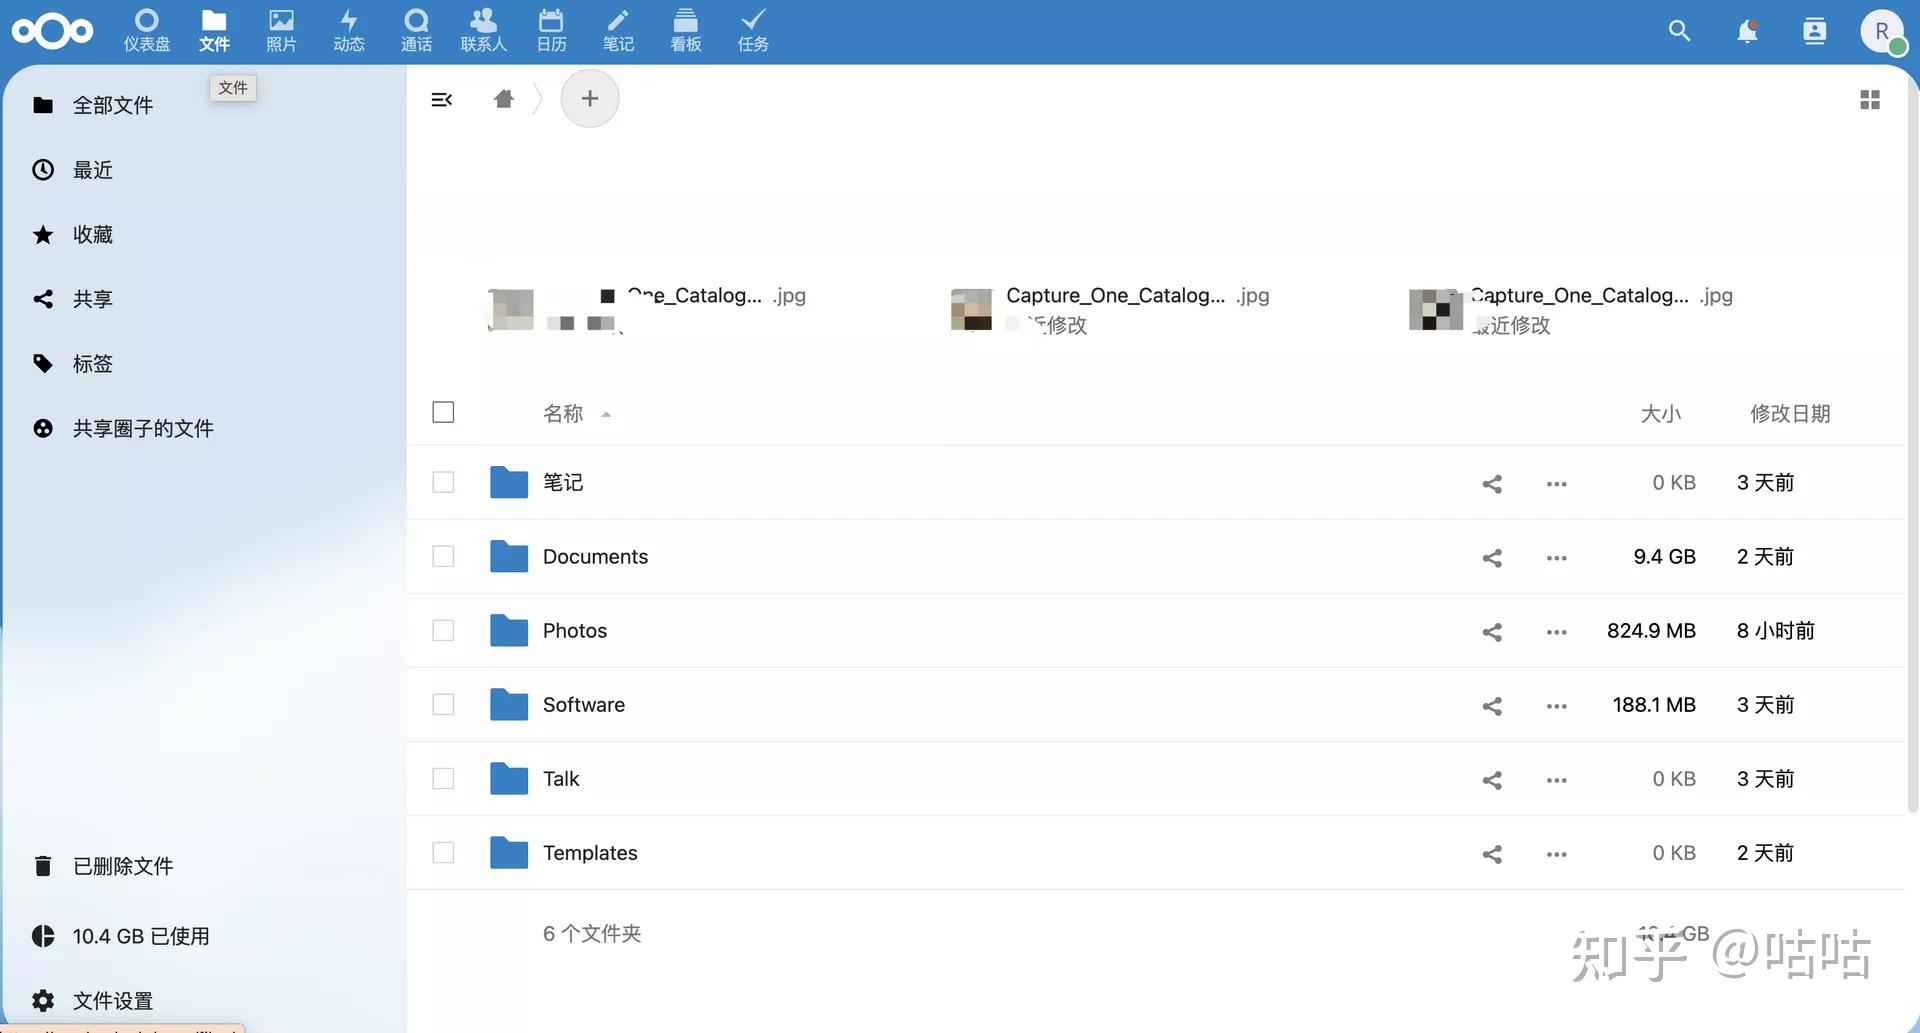The image size is (1920, 1033).
Task: Switch to 最近 (Recent) view
Action: point(93,170)
